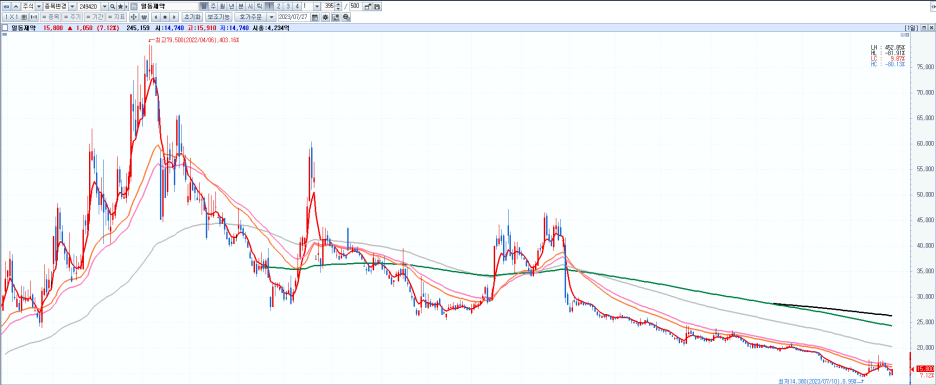Click the magnifier stock search icon
Viewport: 936px width, 385px height.
click(112, 6)
